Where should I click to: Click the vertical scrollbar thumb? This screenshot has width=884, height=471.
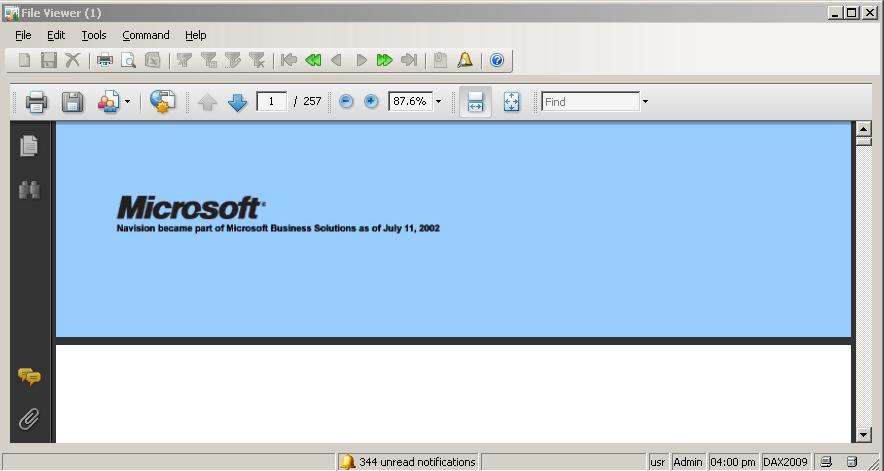tap(864, 141)
